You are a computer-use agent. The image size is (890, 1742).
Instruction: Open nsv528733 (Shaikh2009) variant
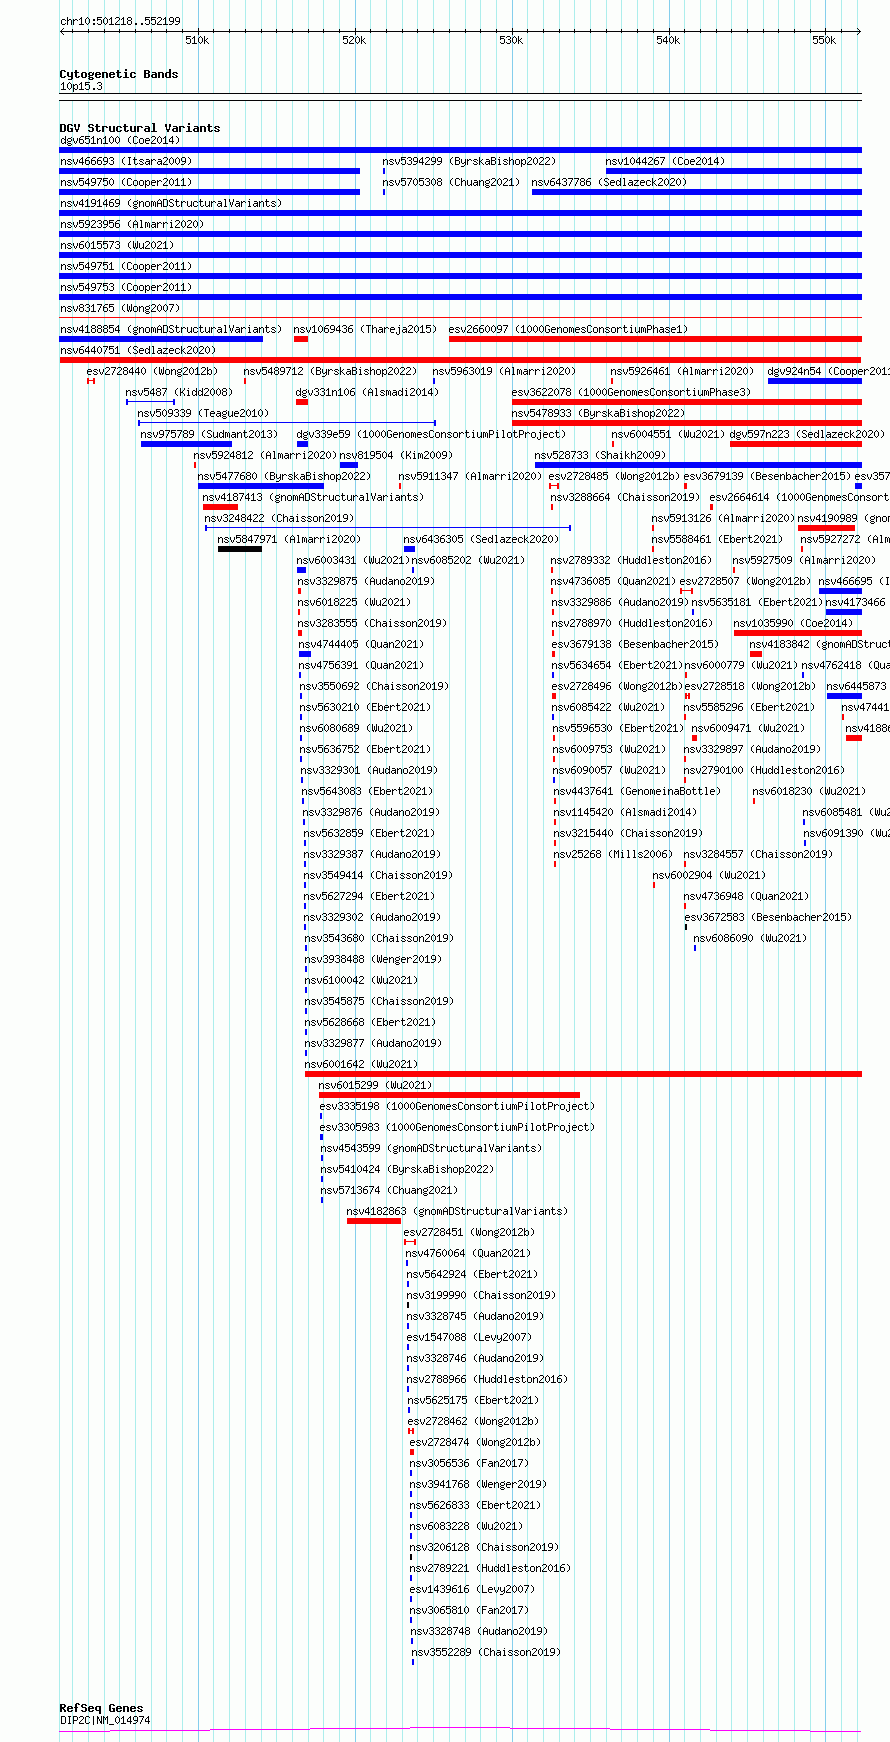click(x=600, y=455)
